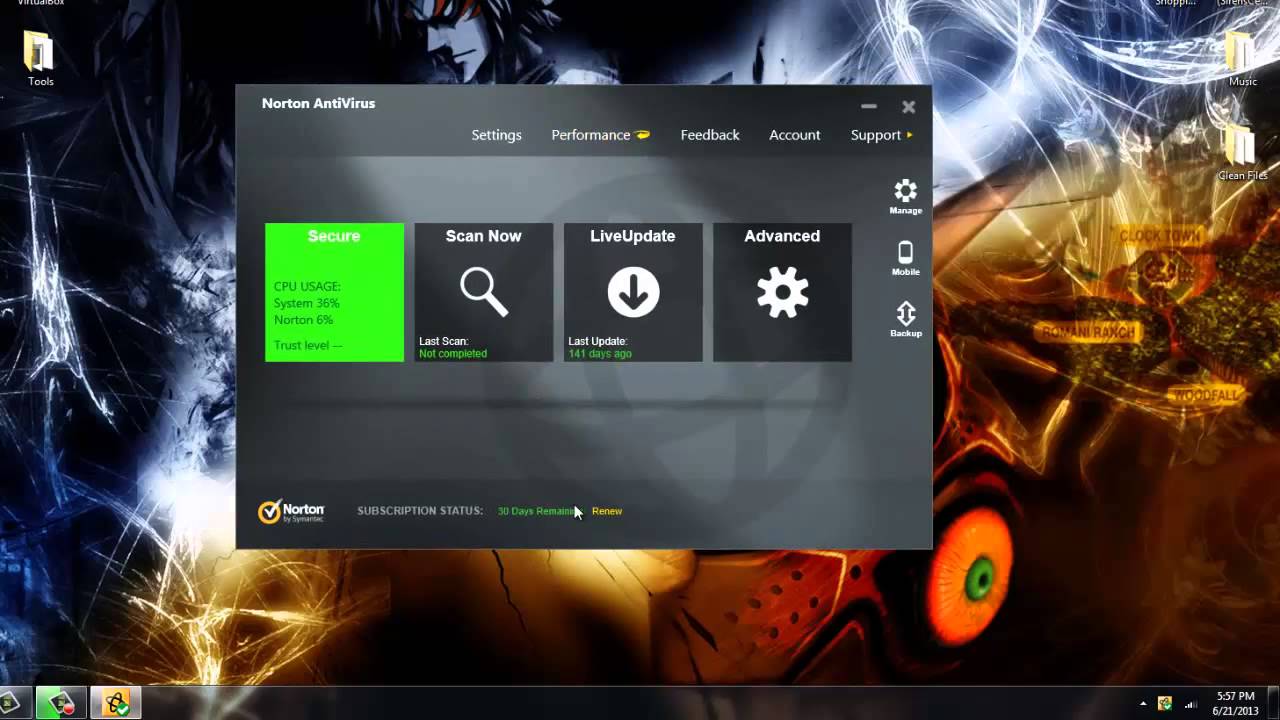Open the Clean Files desktop folder

point(1242,152)
